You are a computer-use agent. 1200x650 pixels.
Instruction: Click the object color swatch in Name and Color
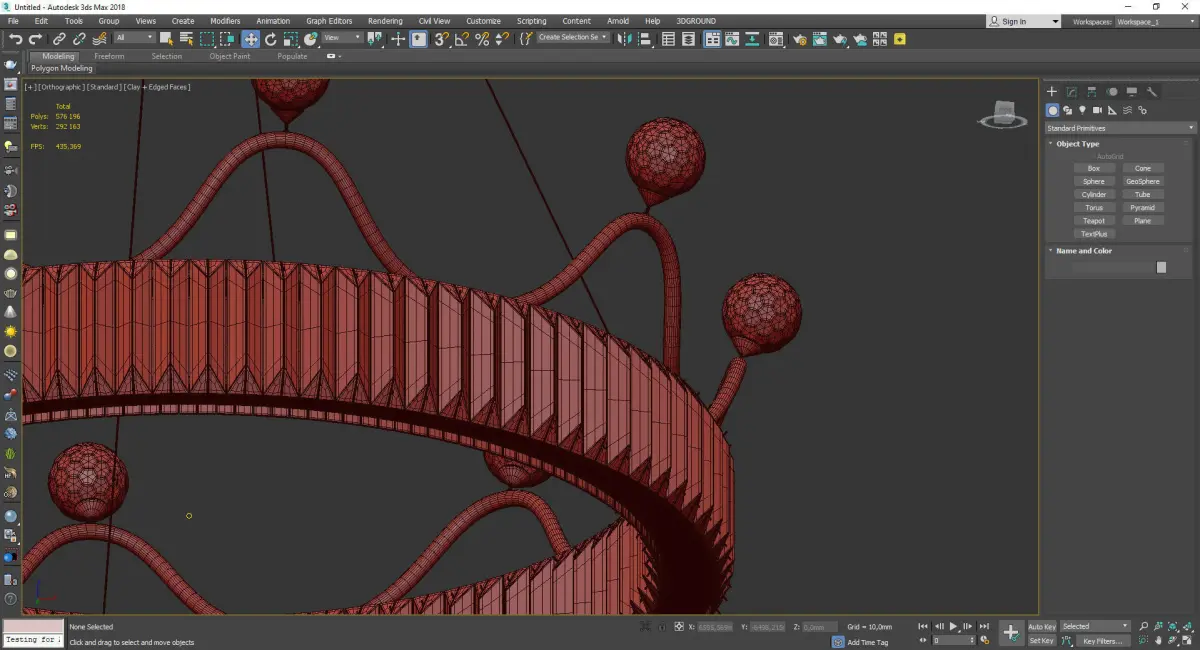click(x=1161, y=267)
